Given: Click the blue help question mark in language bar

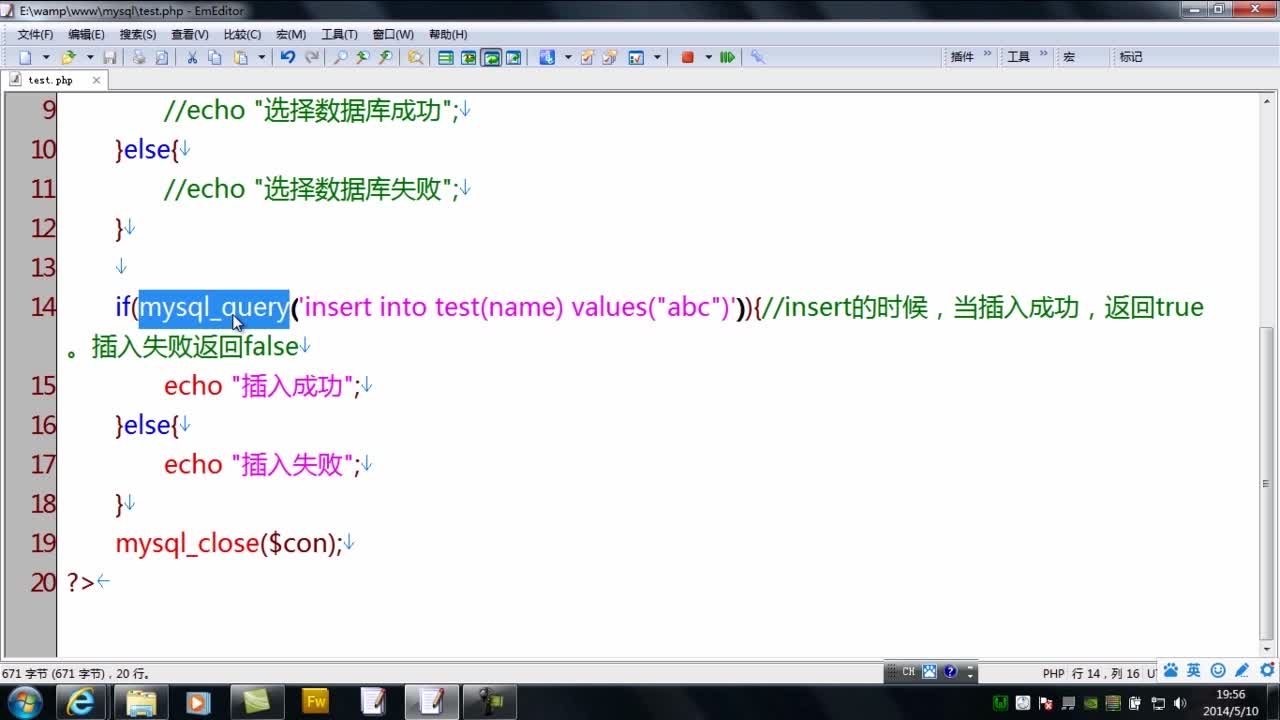Looking at the screenshot, I should (950, 672).
